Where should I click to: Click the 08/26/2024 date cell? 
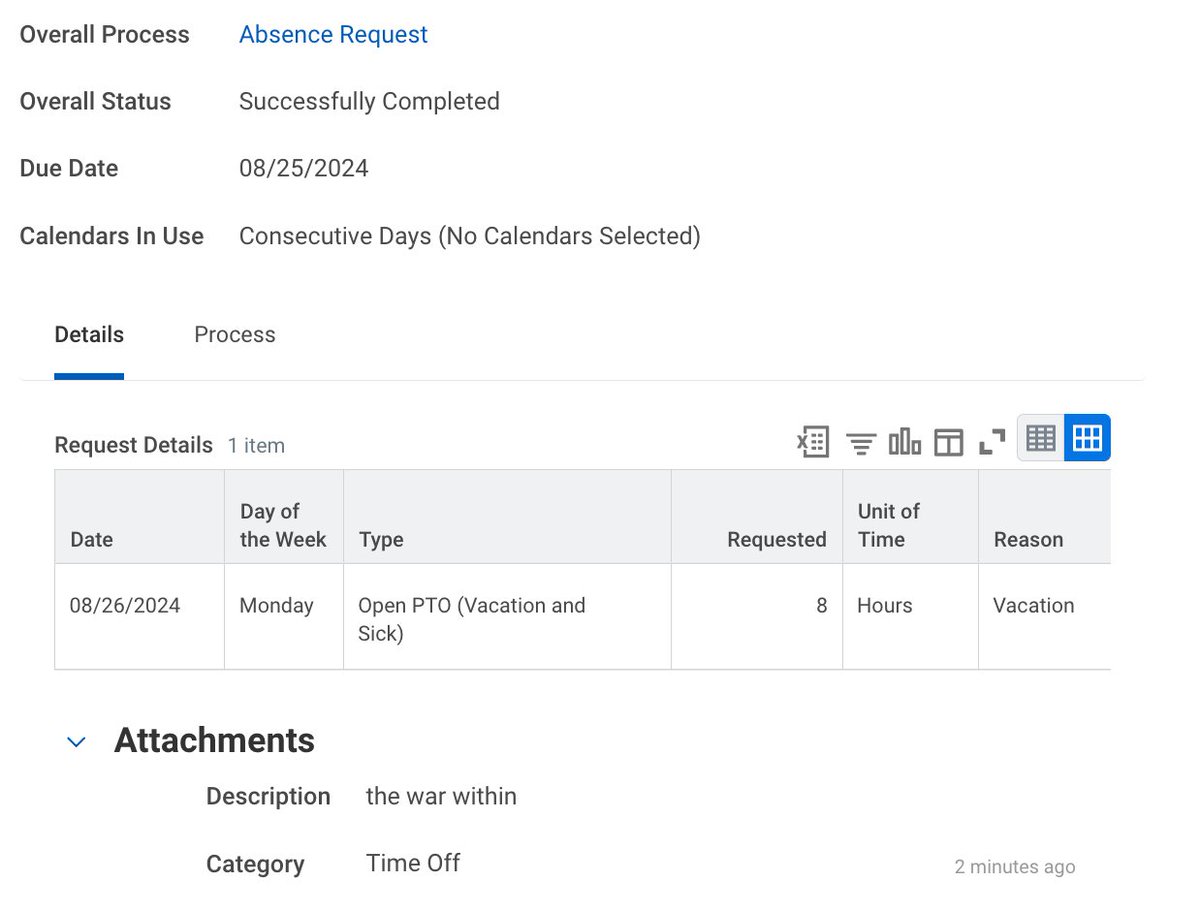coord(139,616)
